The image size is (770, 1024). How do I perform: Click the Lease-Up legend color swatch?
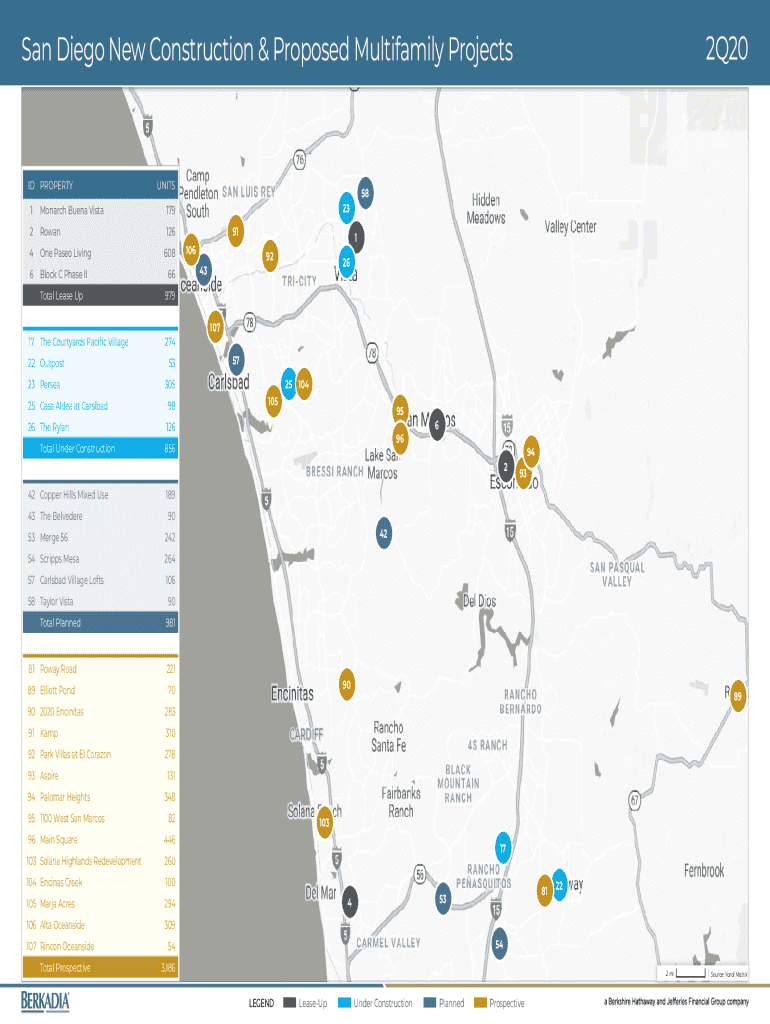pos(289,1003)
